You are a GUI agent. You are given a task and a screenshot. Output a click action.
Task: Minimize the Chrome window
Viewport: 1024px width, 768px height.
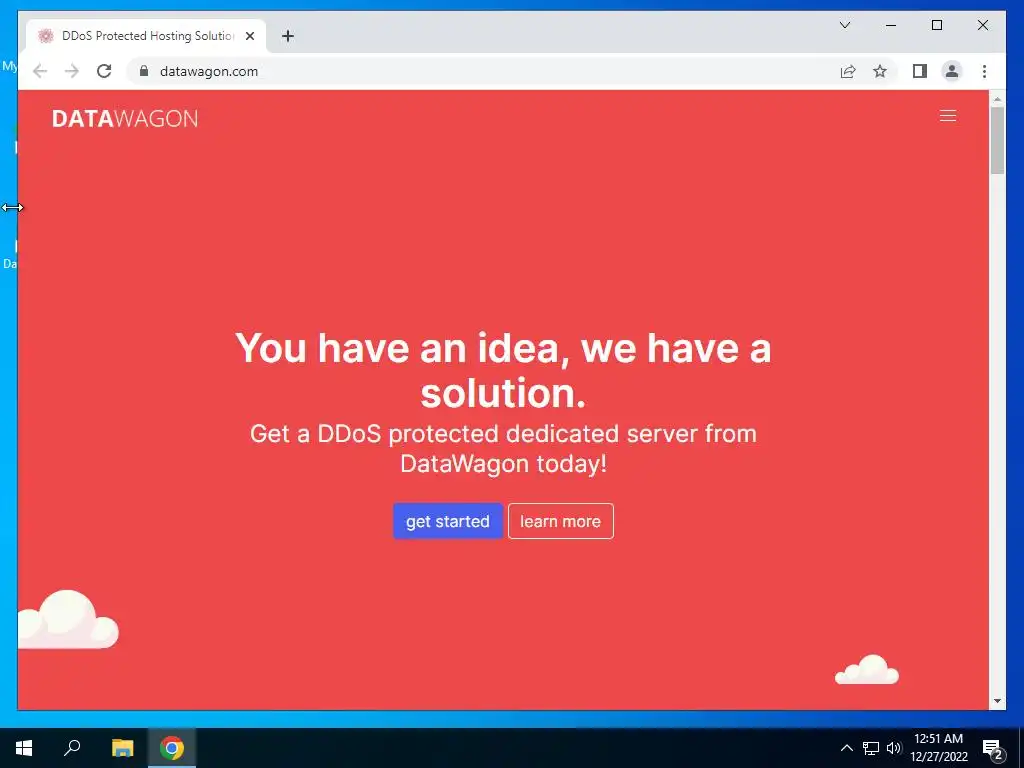[x=891, y=25]
